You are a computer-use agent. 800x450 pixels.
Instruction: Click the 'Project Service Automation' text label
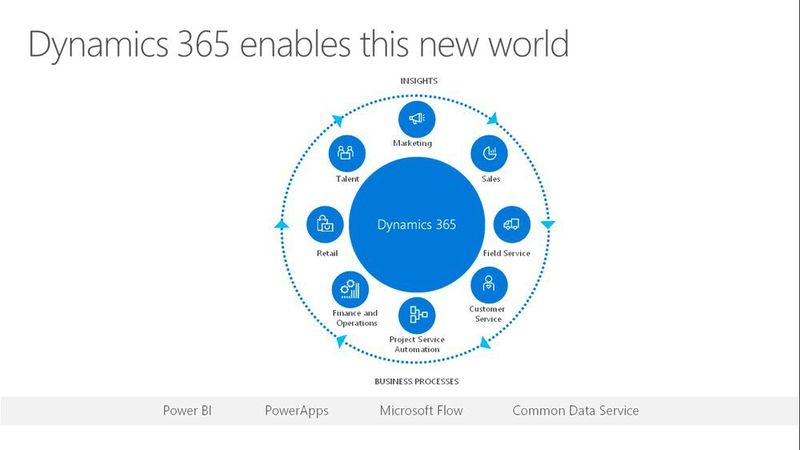(x=417, y=344)
